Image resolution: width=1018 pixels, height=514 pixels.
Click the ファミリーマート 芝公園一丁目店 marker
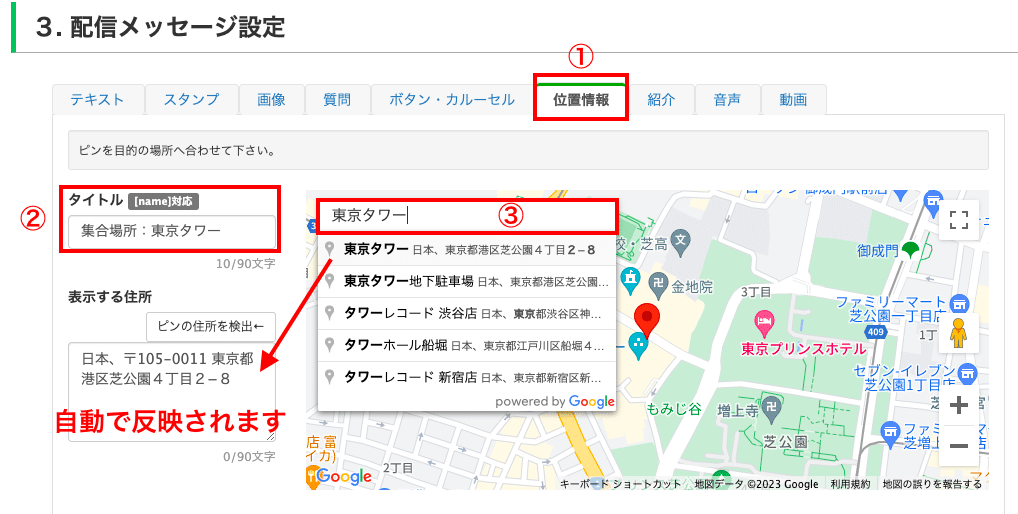click(958, 304)
